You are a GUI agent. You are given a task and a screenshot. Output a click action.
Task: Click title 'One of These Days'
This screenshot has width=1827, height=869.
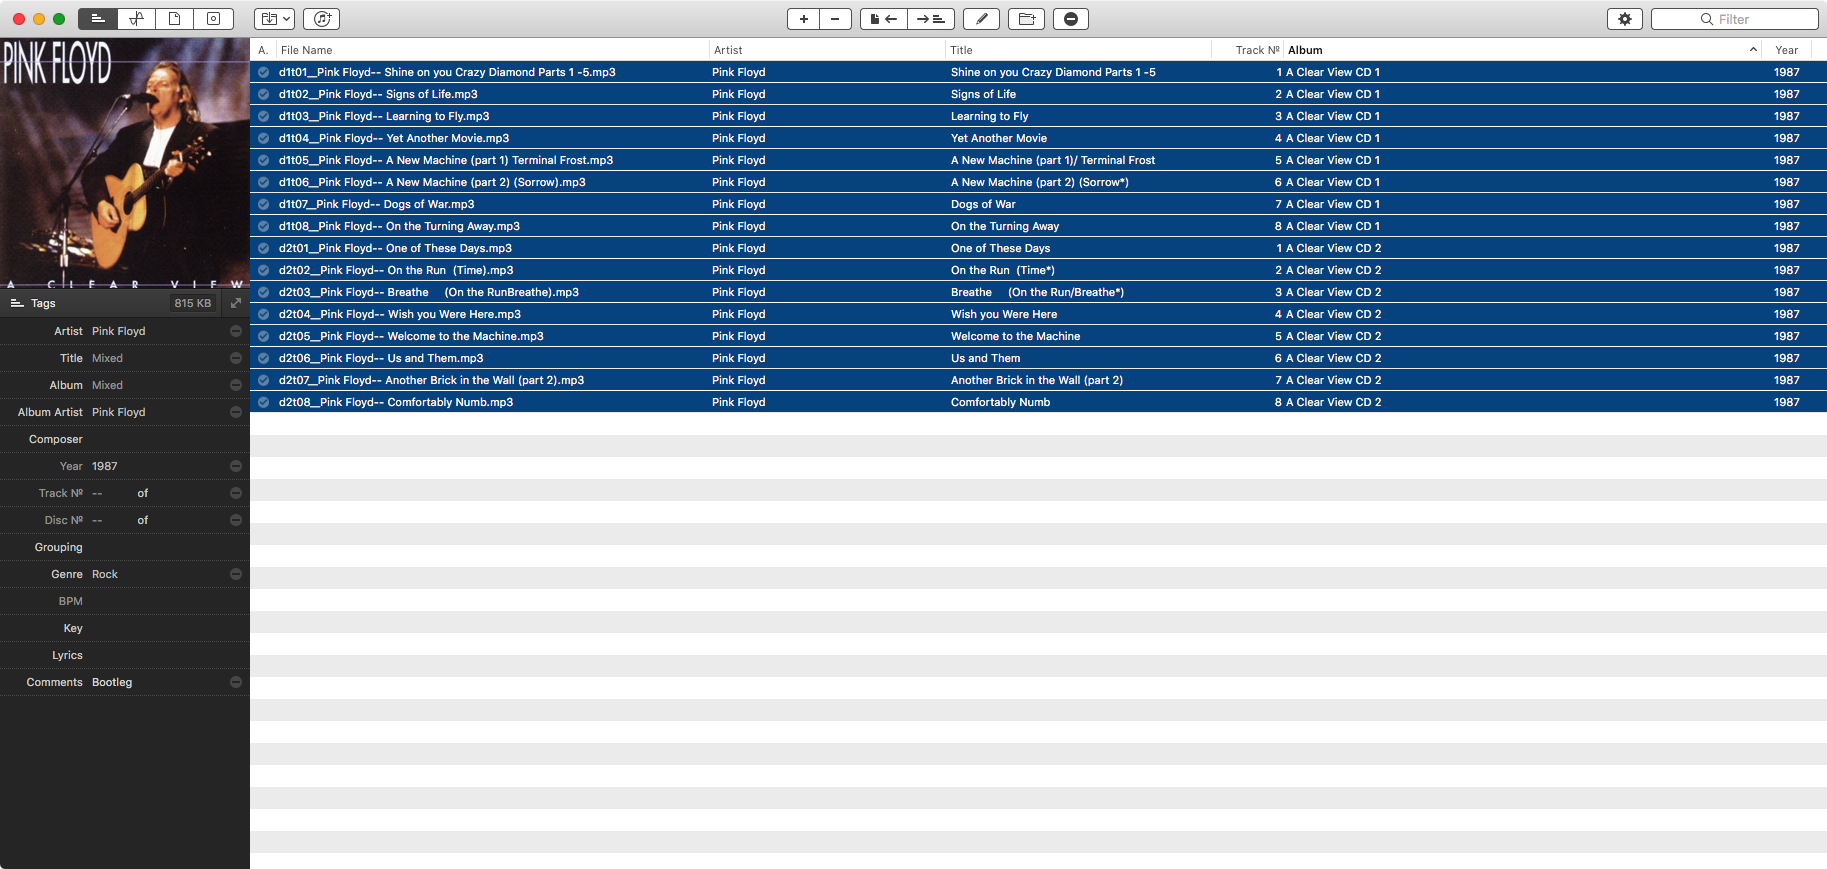click(1000, 248)
